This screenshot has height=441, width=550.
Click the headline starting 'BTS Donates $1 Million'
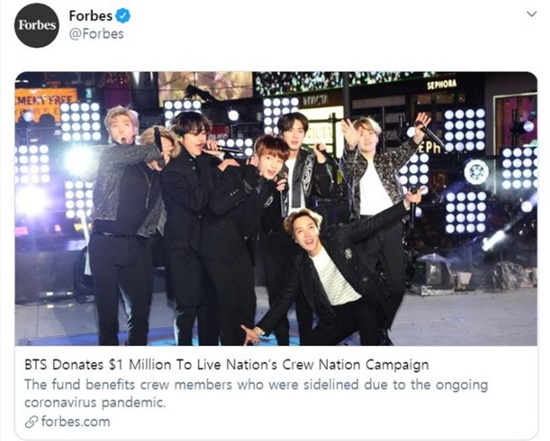[x=227, y=365]
